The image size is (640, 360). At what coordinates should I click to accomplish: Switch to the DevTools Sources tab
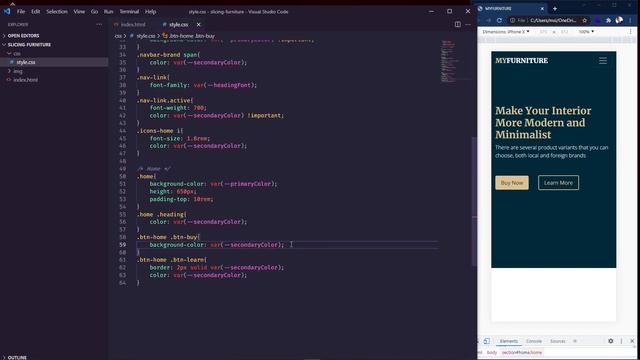coord(558,341)
